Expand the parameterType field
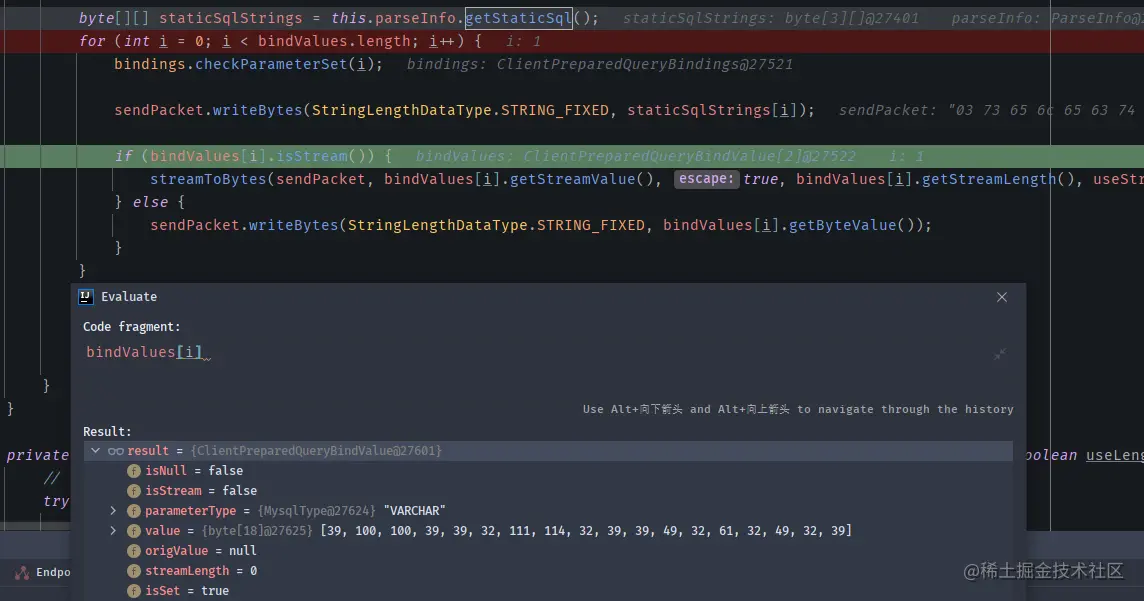The height and width of the screenshot is (601, 1144). point(113,511)
